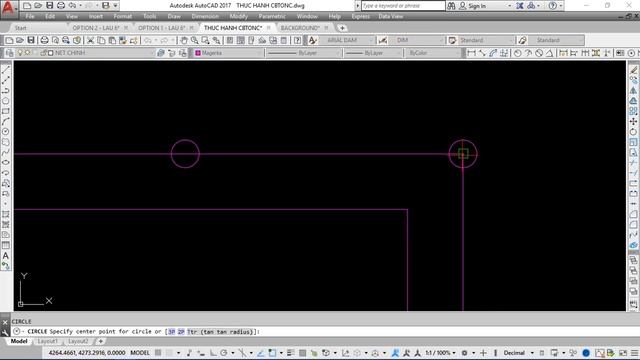
Task: Toggle Object Snap in status bar
Action: (272, 353)
